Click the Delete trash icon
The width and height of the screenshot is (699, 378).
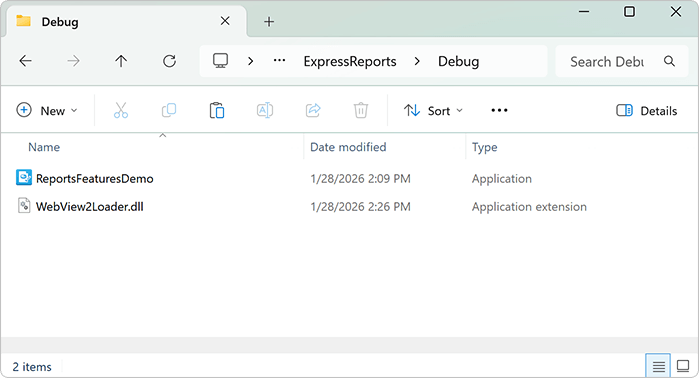point(361,110)
